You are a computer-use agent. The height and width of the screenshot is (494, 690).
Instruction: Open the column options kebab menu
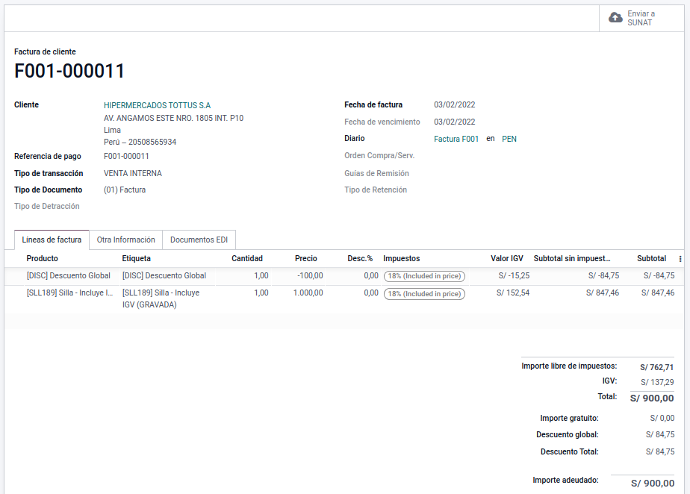[x=680, y=258]
